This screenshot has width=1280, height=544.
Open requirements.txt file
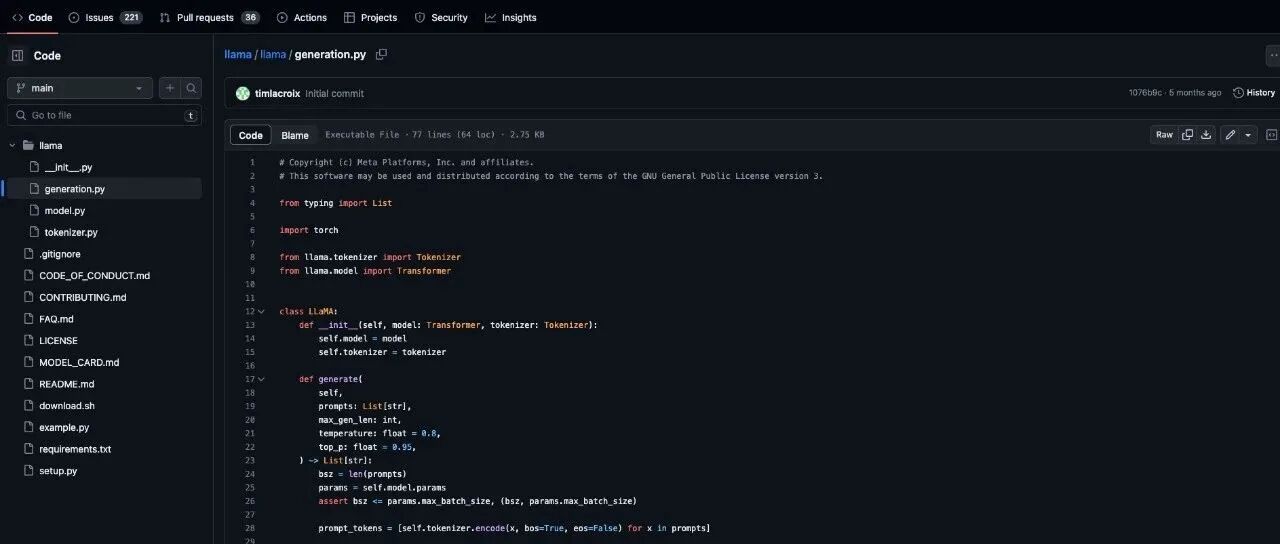click(75, 449)
